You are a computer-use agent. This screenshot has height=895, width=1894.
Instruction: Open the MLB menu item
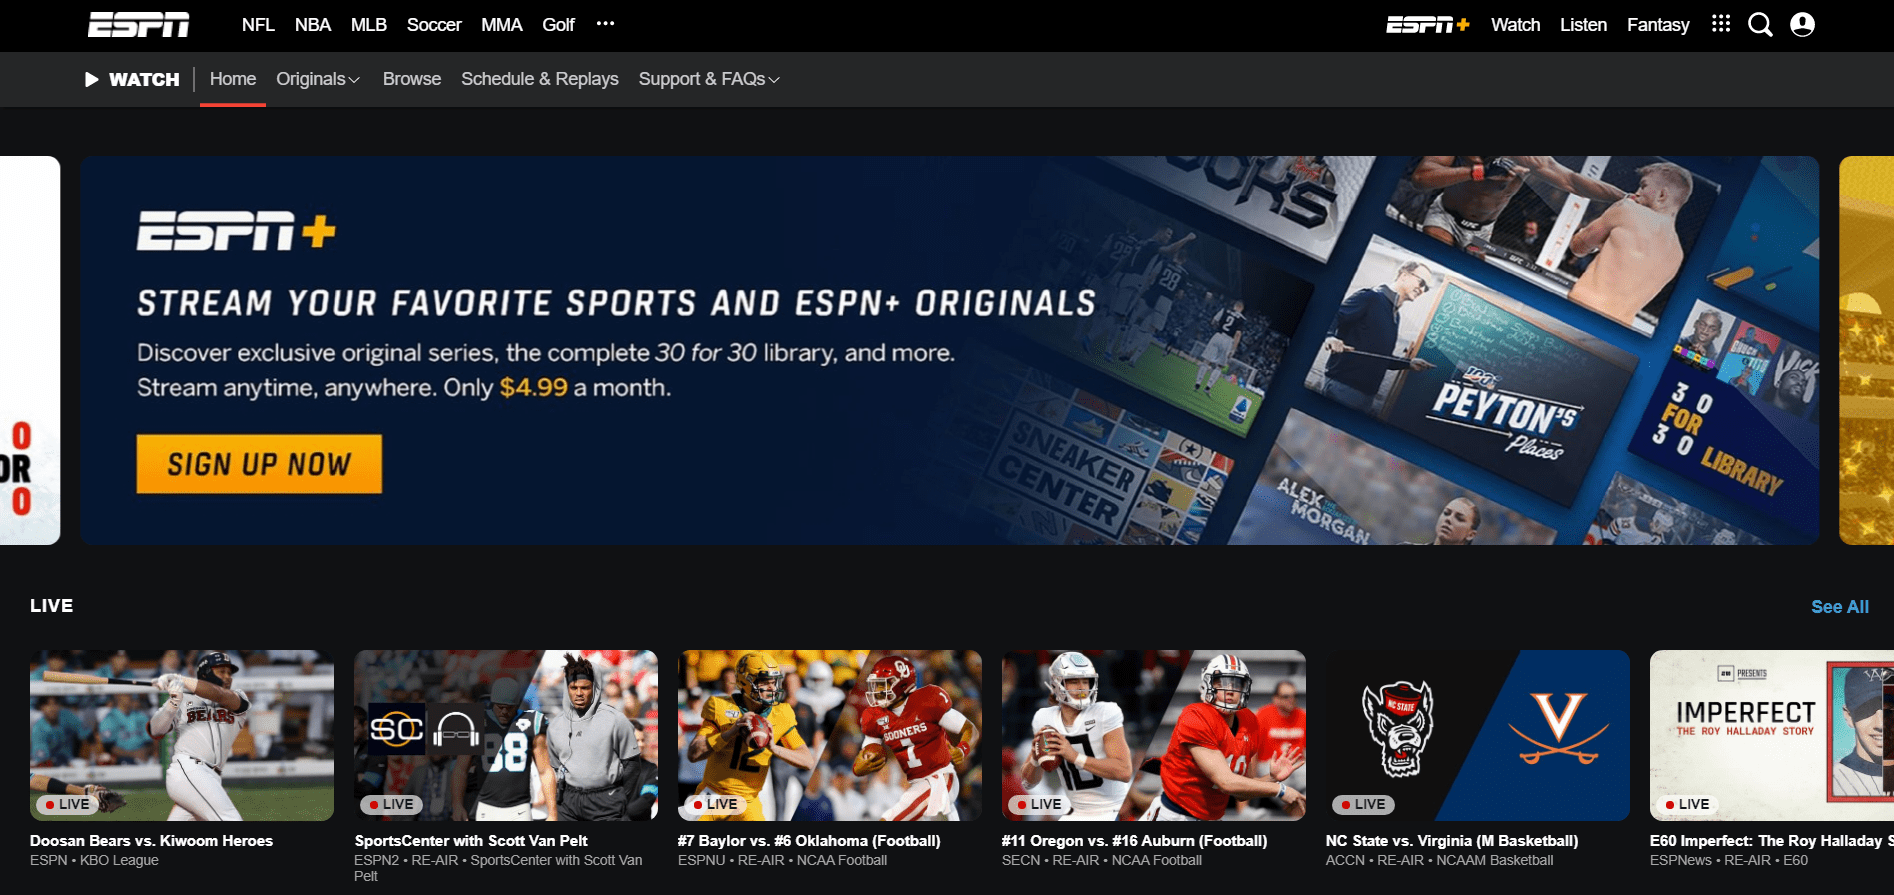pos(369,25)
